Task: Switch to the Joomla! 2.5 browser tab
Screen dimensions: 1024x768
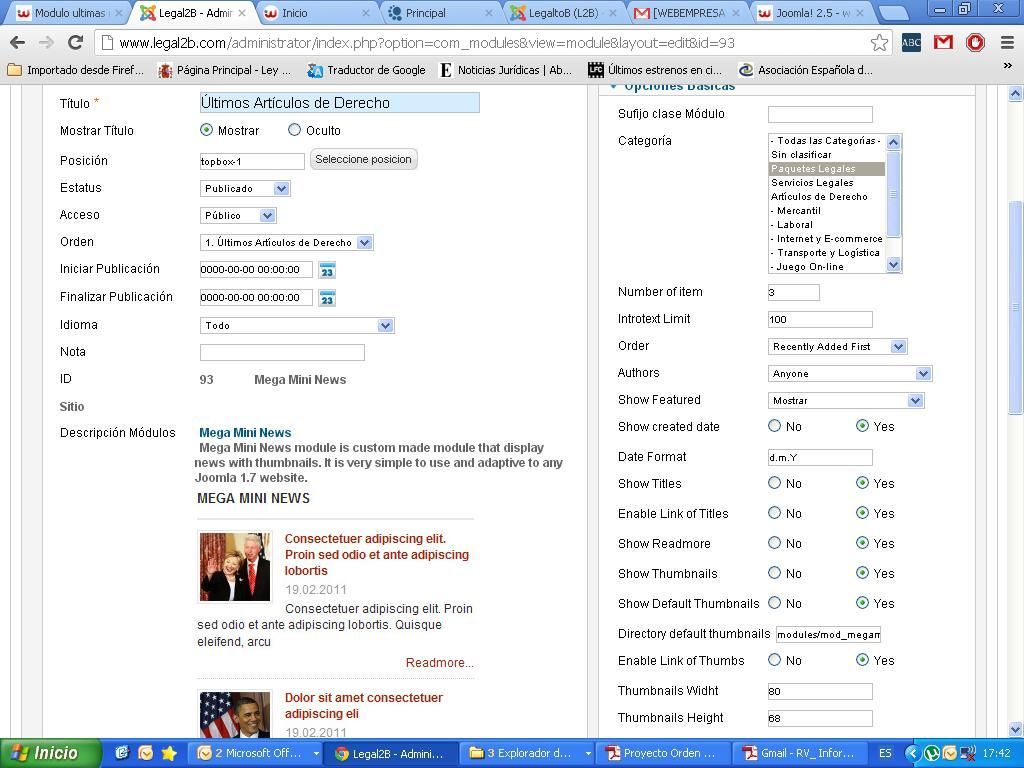Action: [812, 12]
